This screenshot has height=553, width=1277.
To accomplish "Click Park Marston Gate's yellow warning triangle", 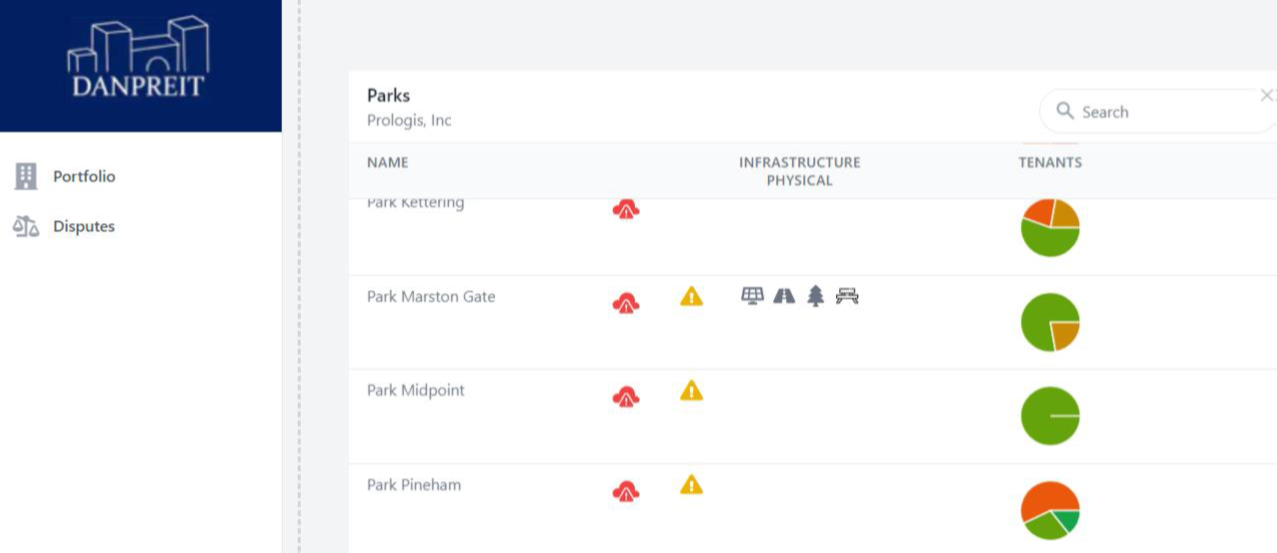I will 691,296.
